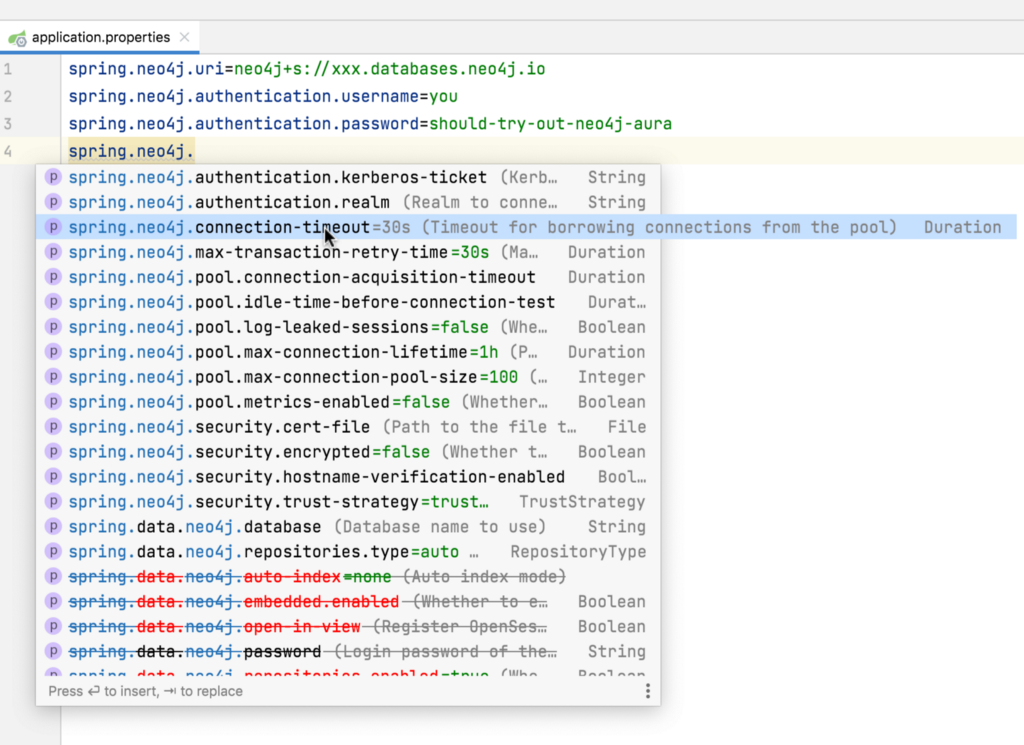Click after 'spring.neo4j.' on line 4
1024x745 pixels.
point(195,151)
